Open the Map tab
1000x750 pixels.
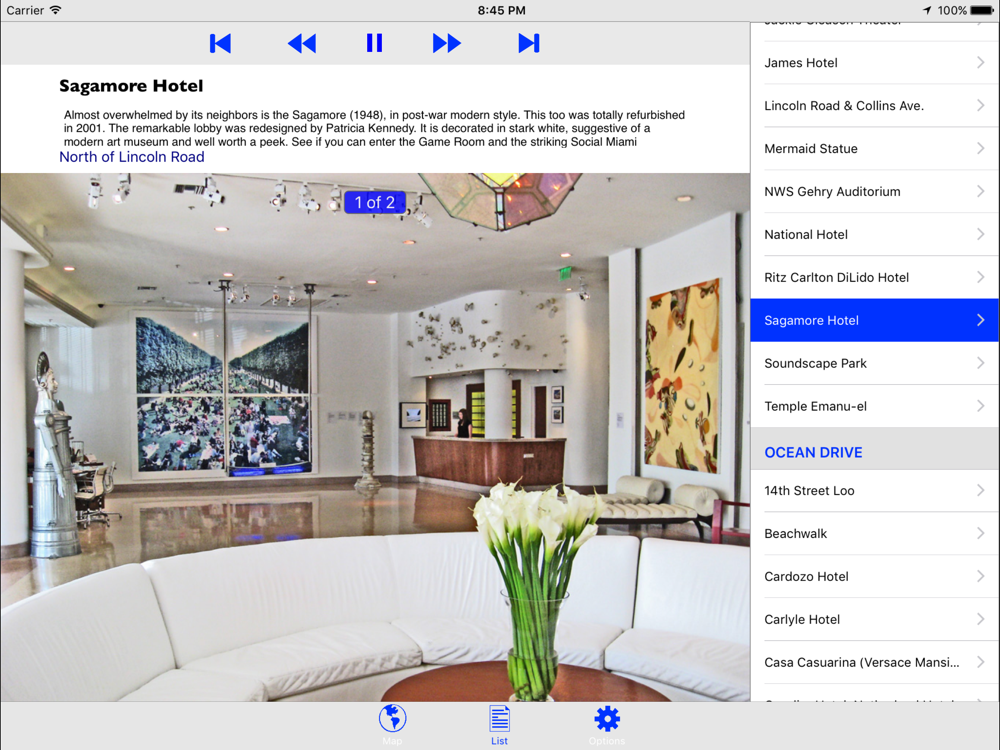(x=392, y=725)
